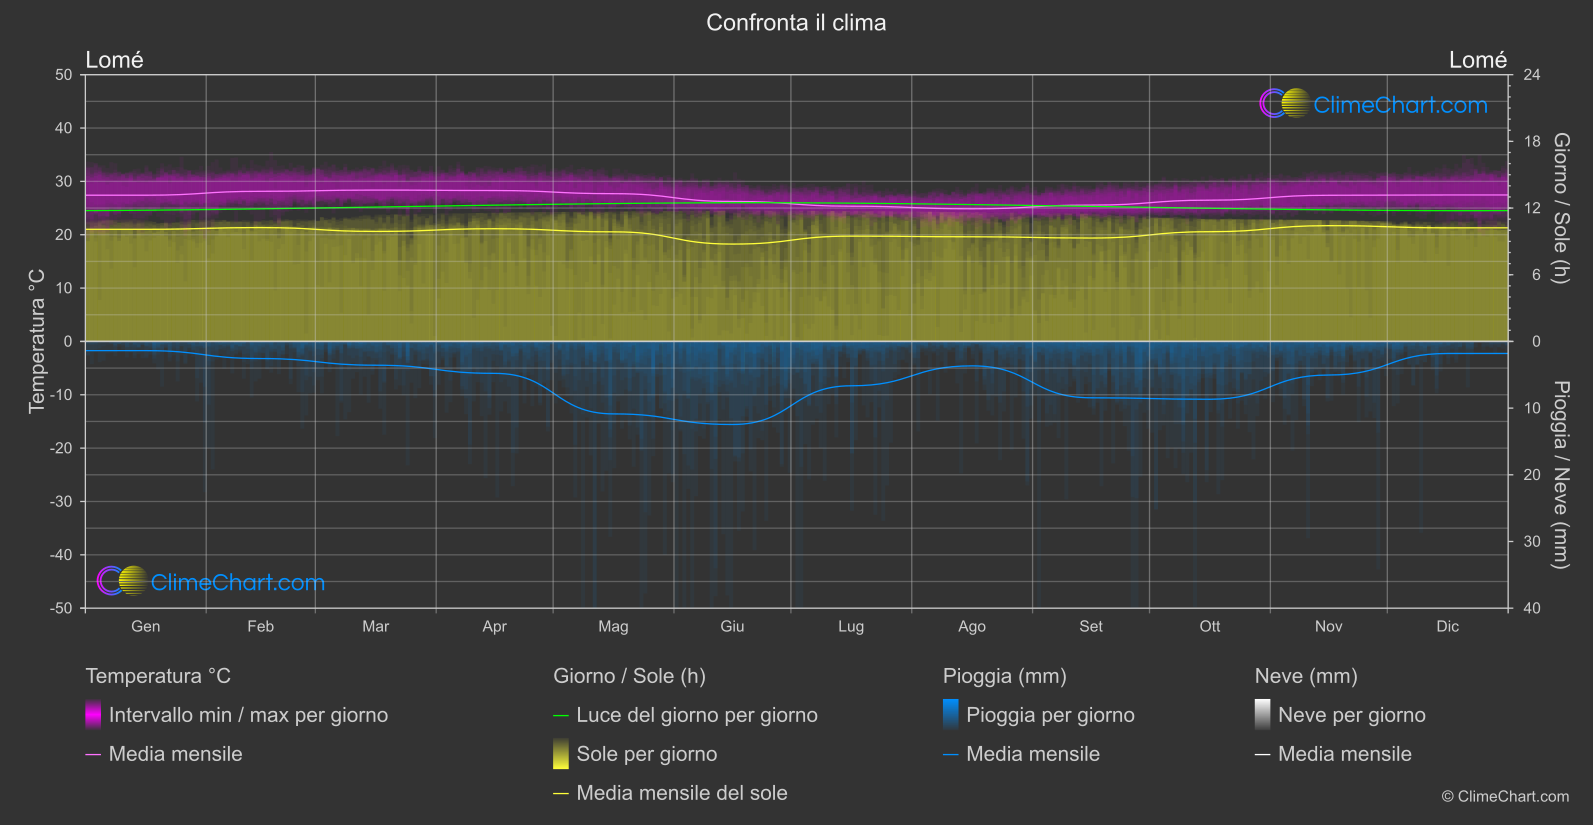Click the 'Ott' month axis label
Screen dimensions: 1593x825
[x=1210, y=626]
